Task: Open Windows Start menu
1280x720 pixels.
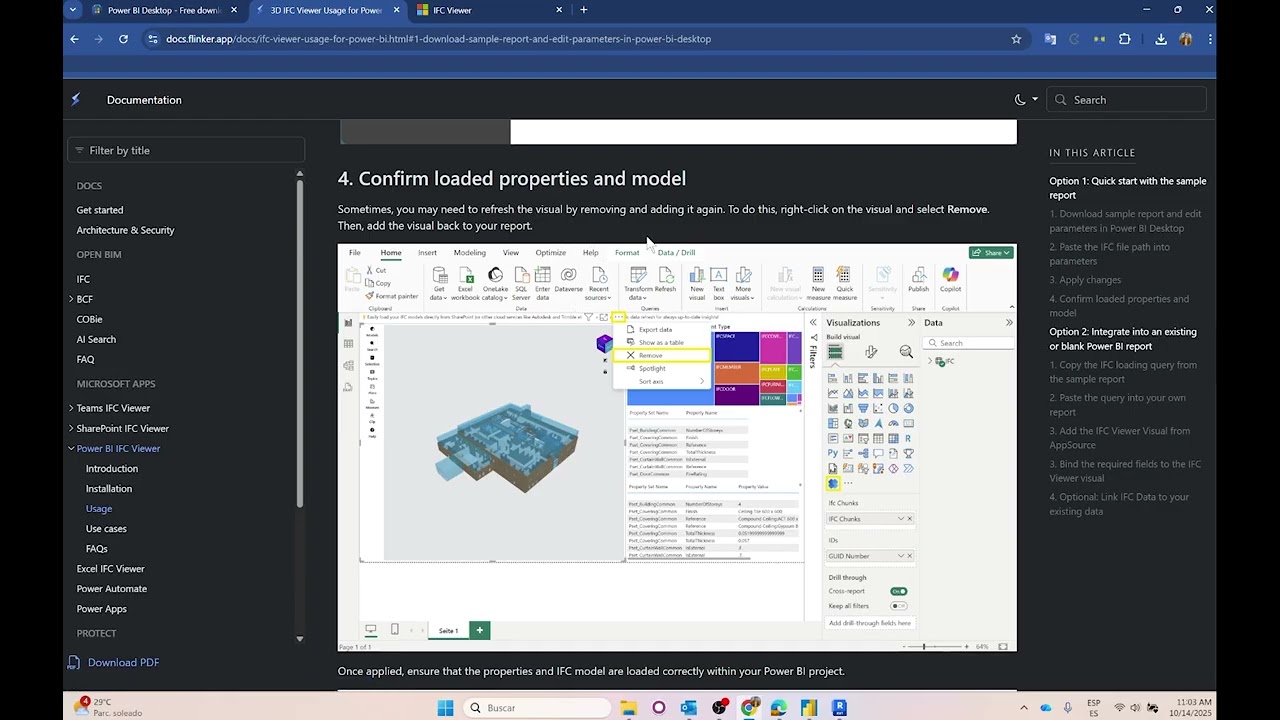Action: point(446,708)
